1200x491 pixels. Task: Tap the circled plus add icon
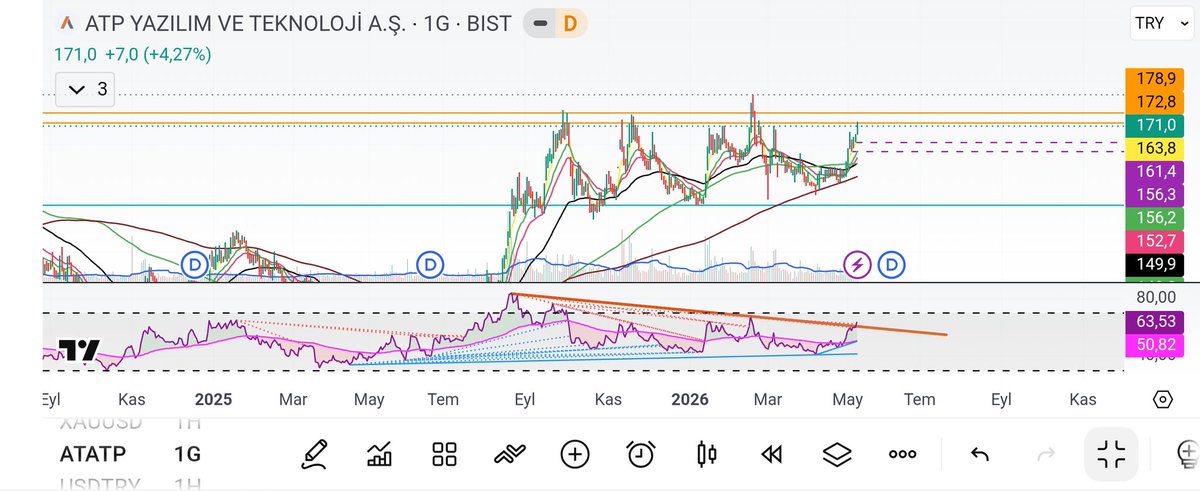tap(575, 454)
